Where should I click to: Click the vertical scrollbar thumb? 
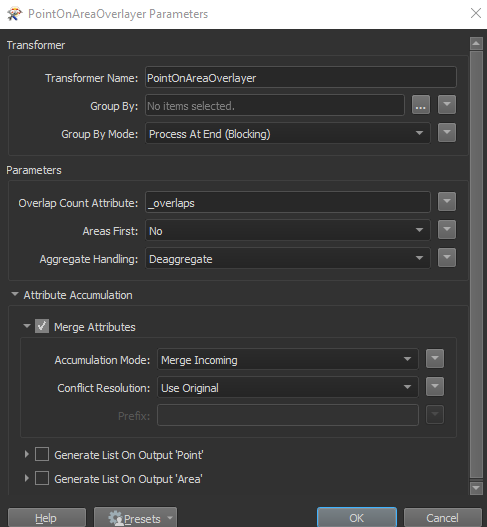pos(476,265)
